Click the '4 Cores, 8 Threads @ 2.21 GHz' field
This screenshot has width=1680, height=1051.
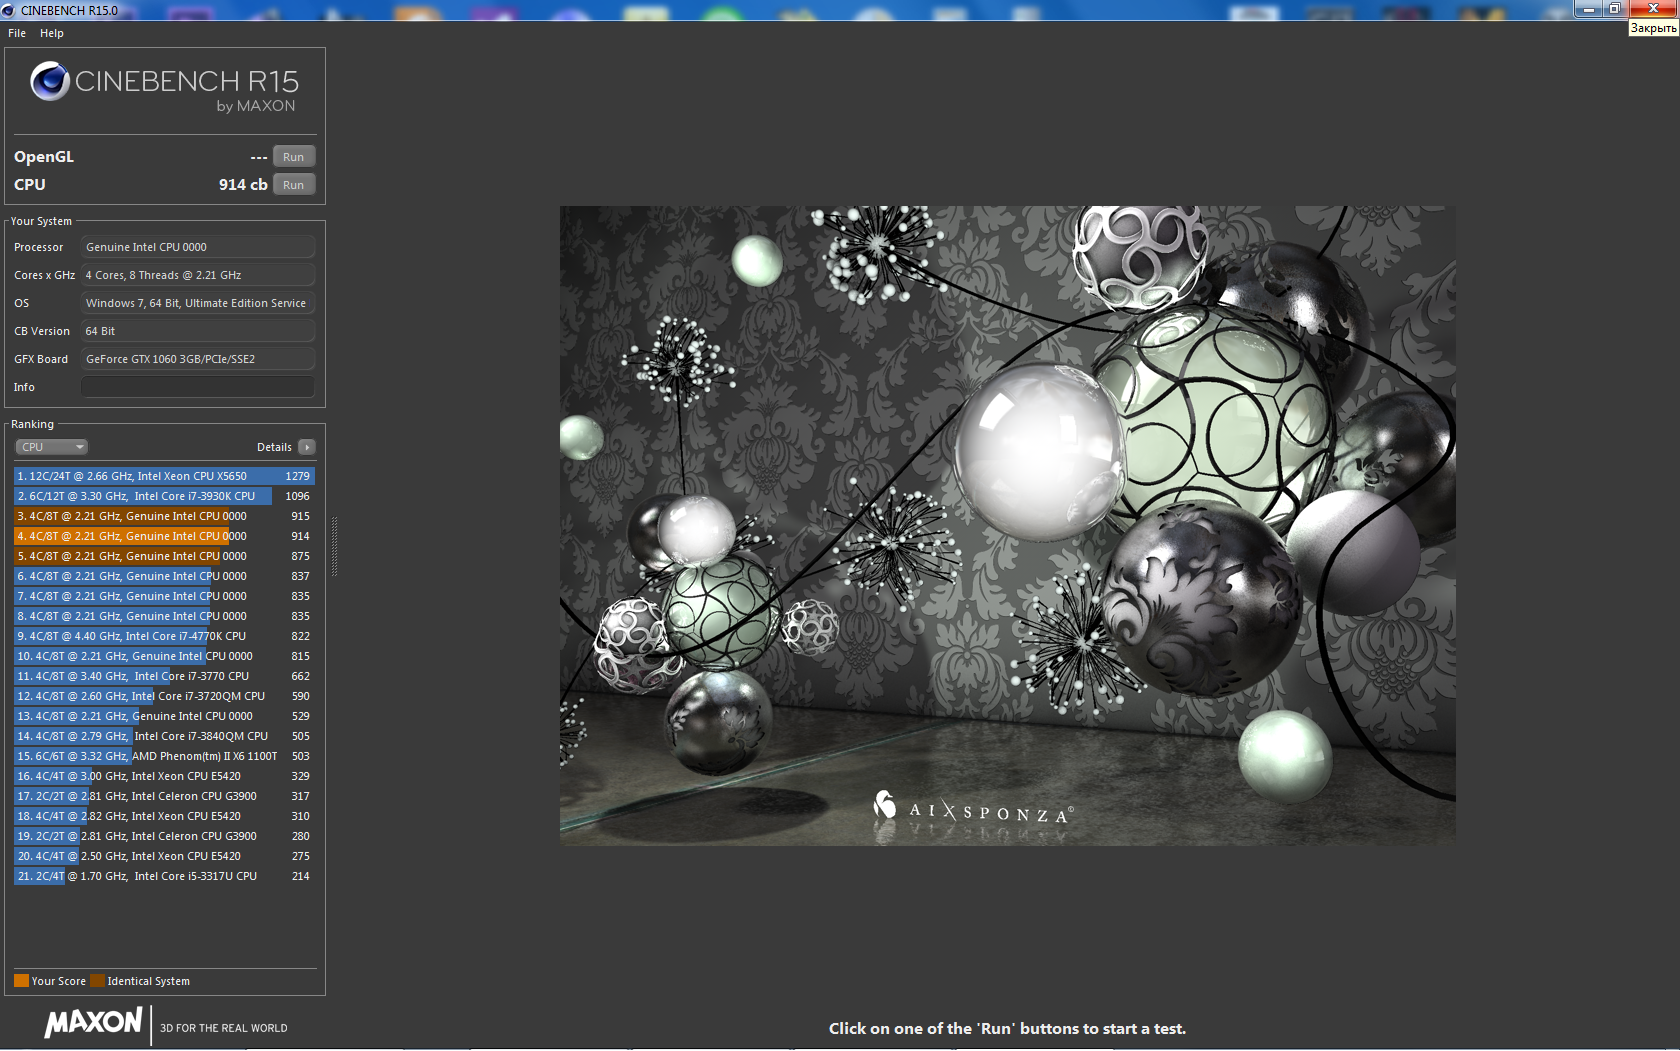coord(198,275)
